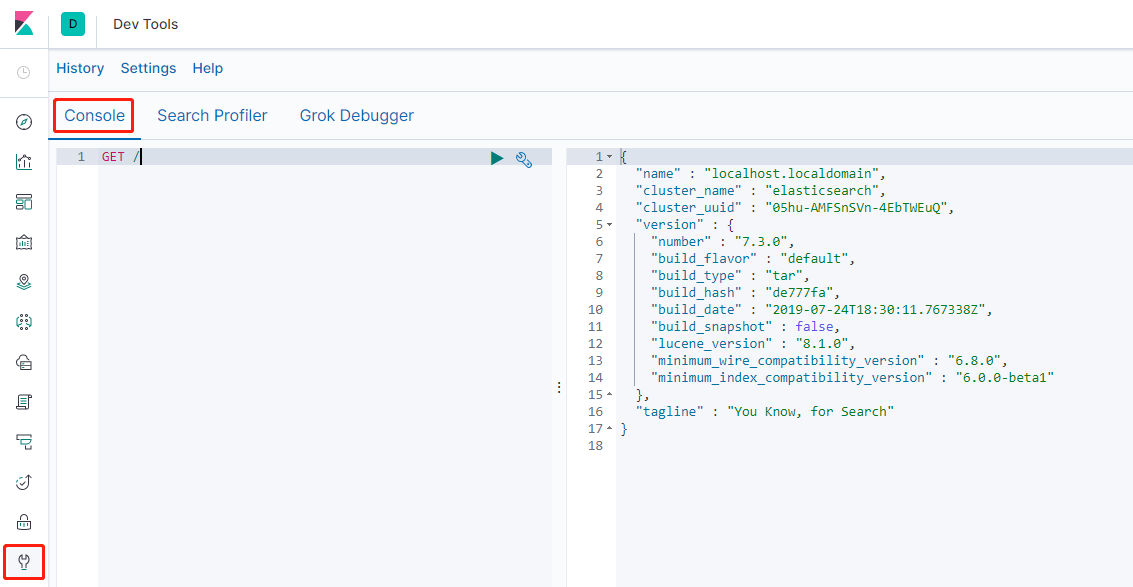Open the space selector avatar D
Screen dimensions: 1133x587
tap(73, 24)
